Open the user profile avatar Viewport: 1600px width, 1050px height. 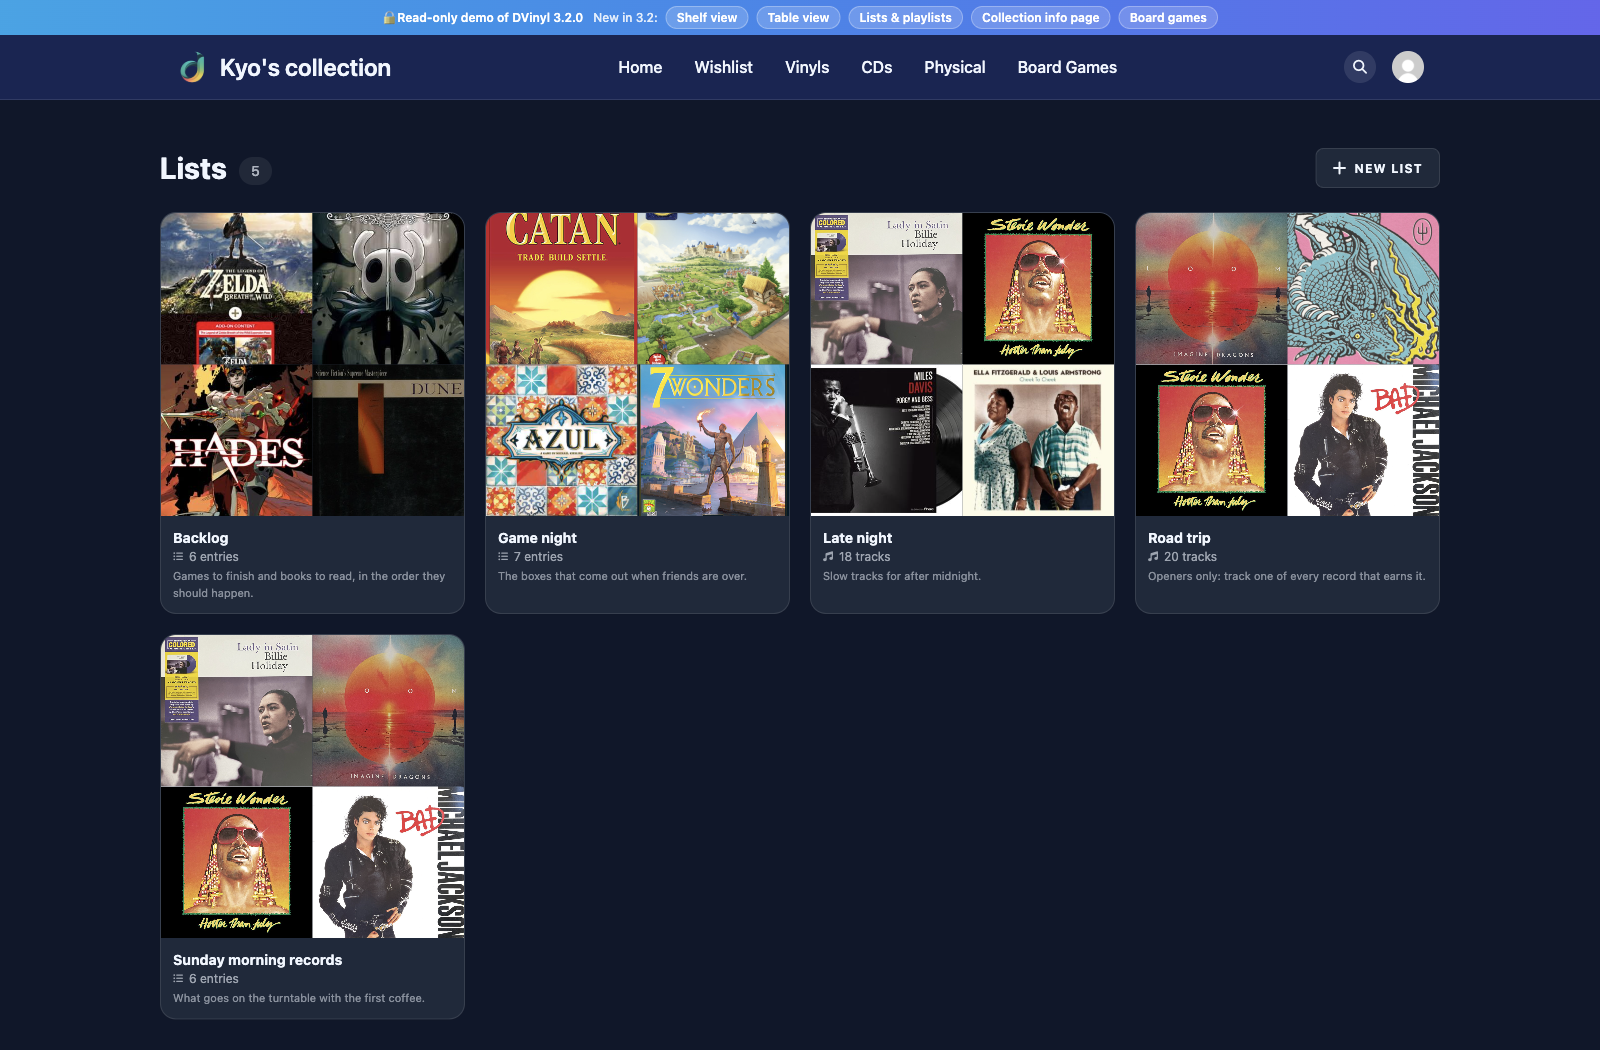(1408, 67)
